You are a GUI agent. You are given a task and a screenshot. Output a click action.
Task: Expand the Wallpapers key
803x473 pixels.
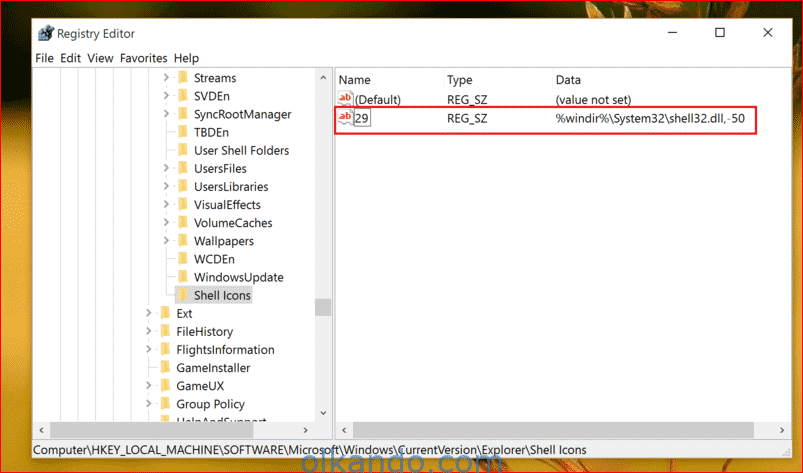click(x=166, y=241)
